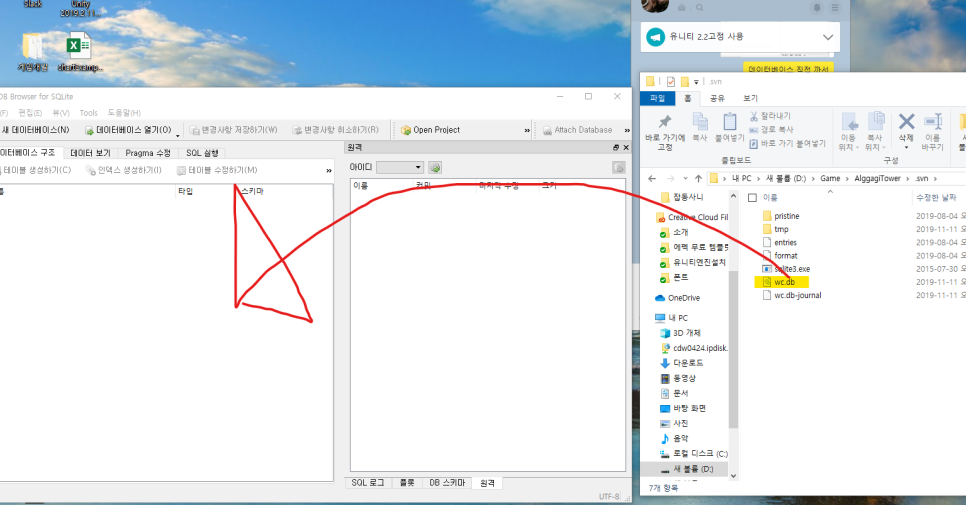Viewport: 966px width, 505px height.
Task: Click the Open Project toolbar icon
Action: (405, 130)
